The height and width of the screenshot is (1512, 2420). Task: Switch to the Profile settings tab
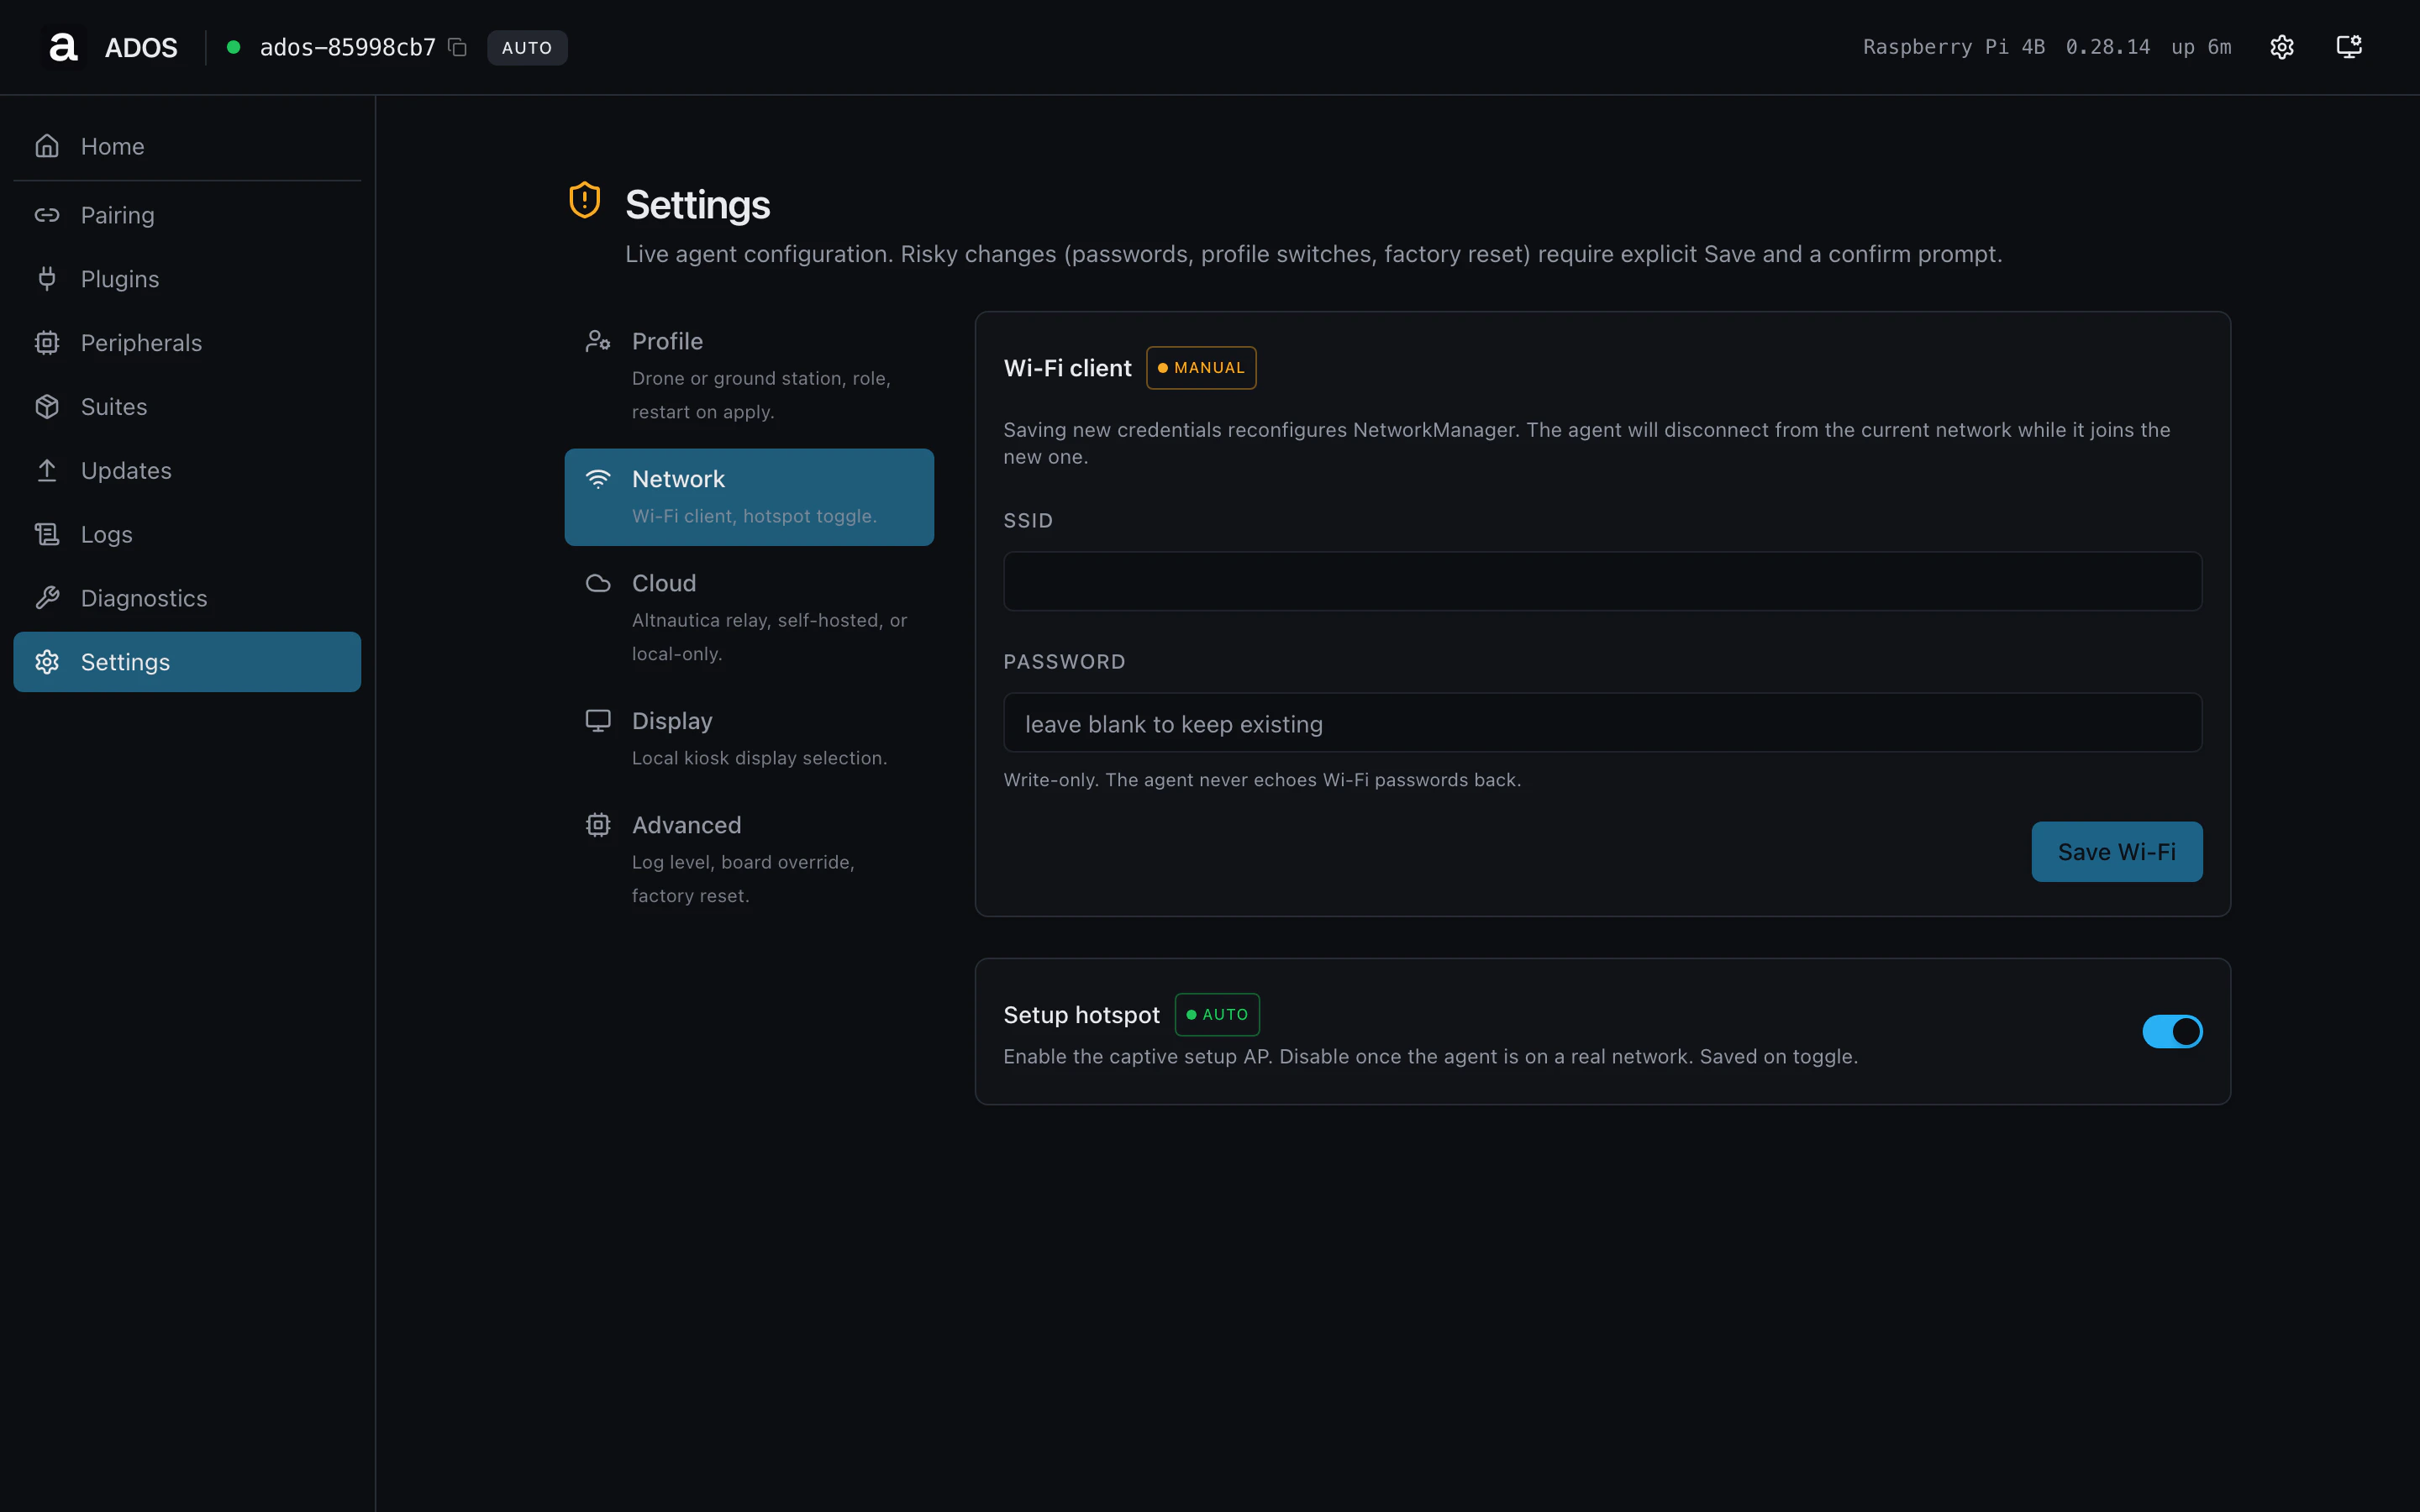coord(749,376)
